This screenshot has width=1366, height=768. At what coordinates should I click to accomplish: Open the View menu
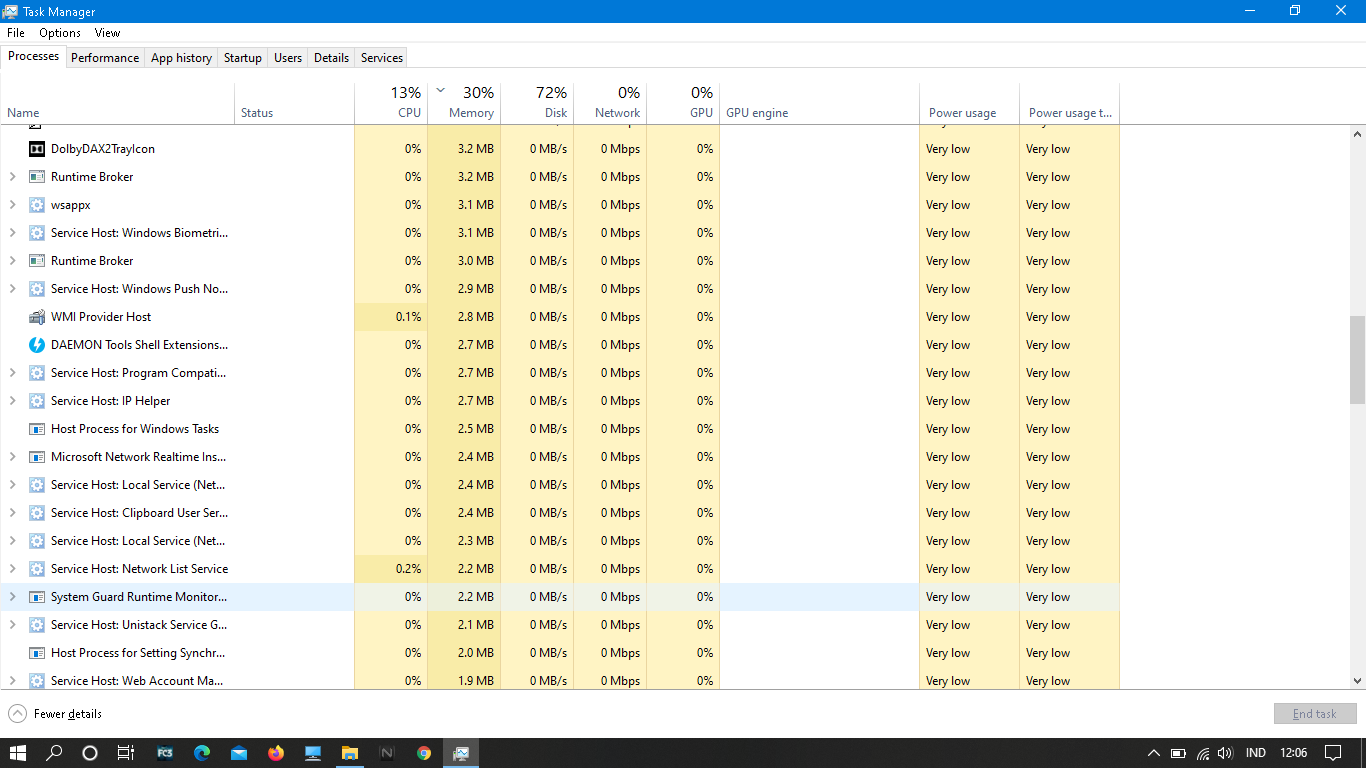coord(108,33)
